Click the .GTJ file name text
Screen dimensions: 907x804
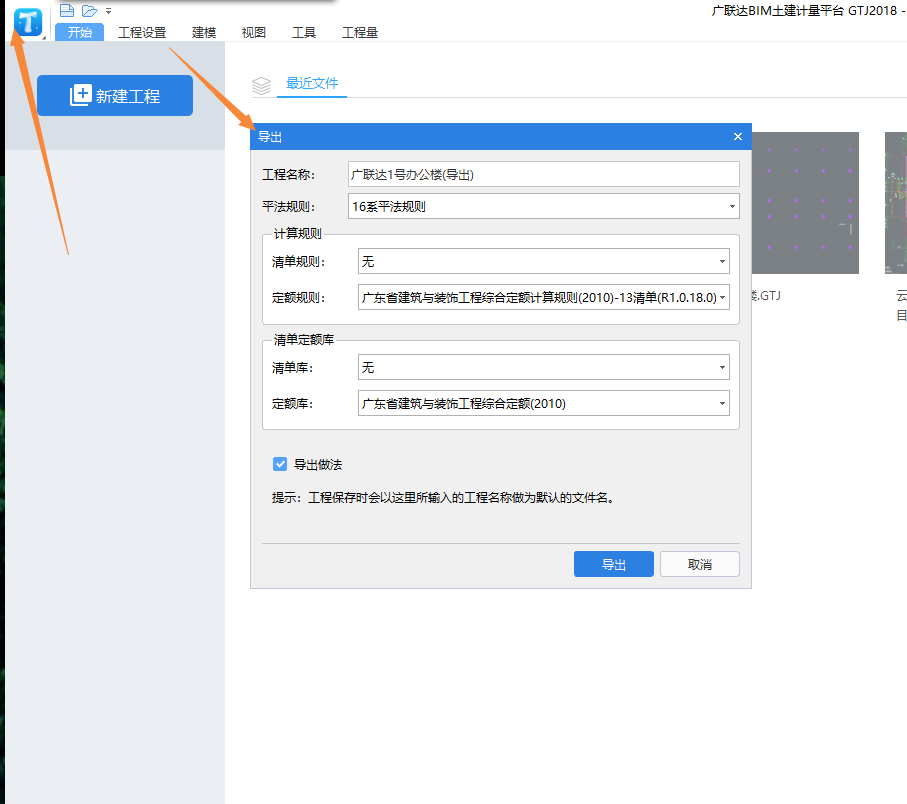tap(766, 296)
